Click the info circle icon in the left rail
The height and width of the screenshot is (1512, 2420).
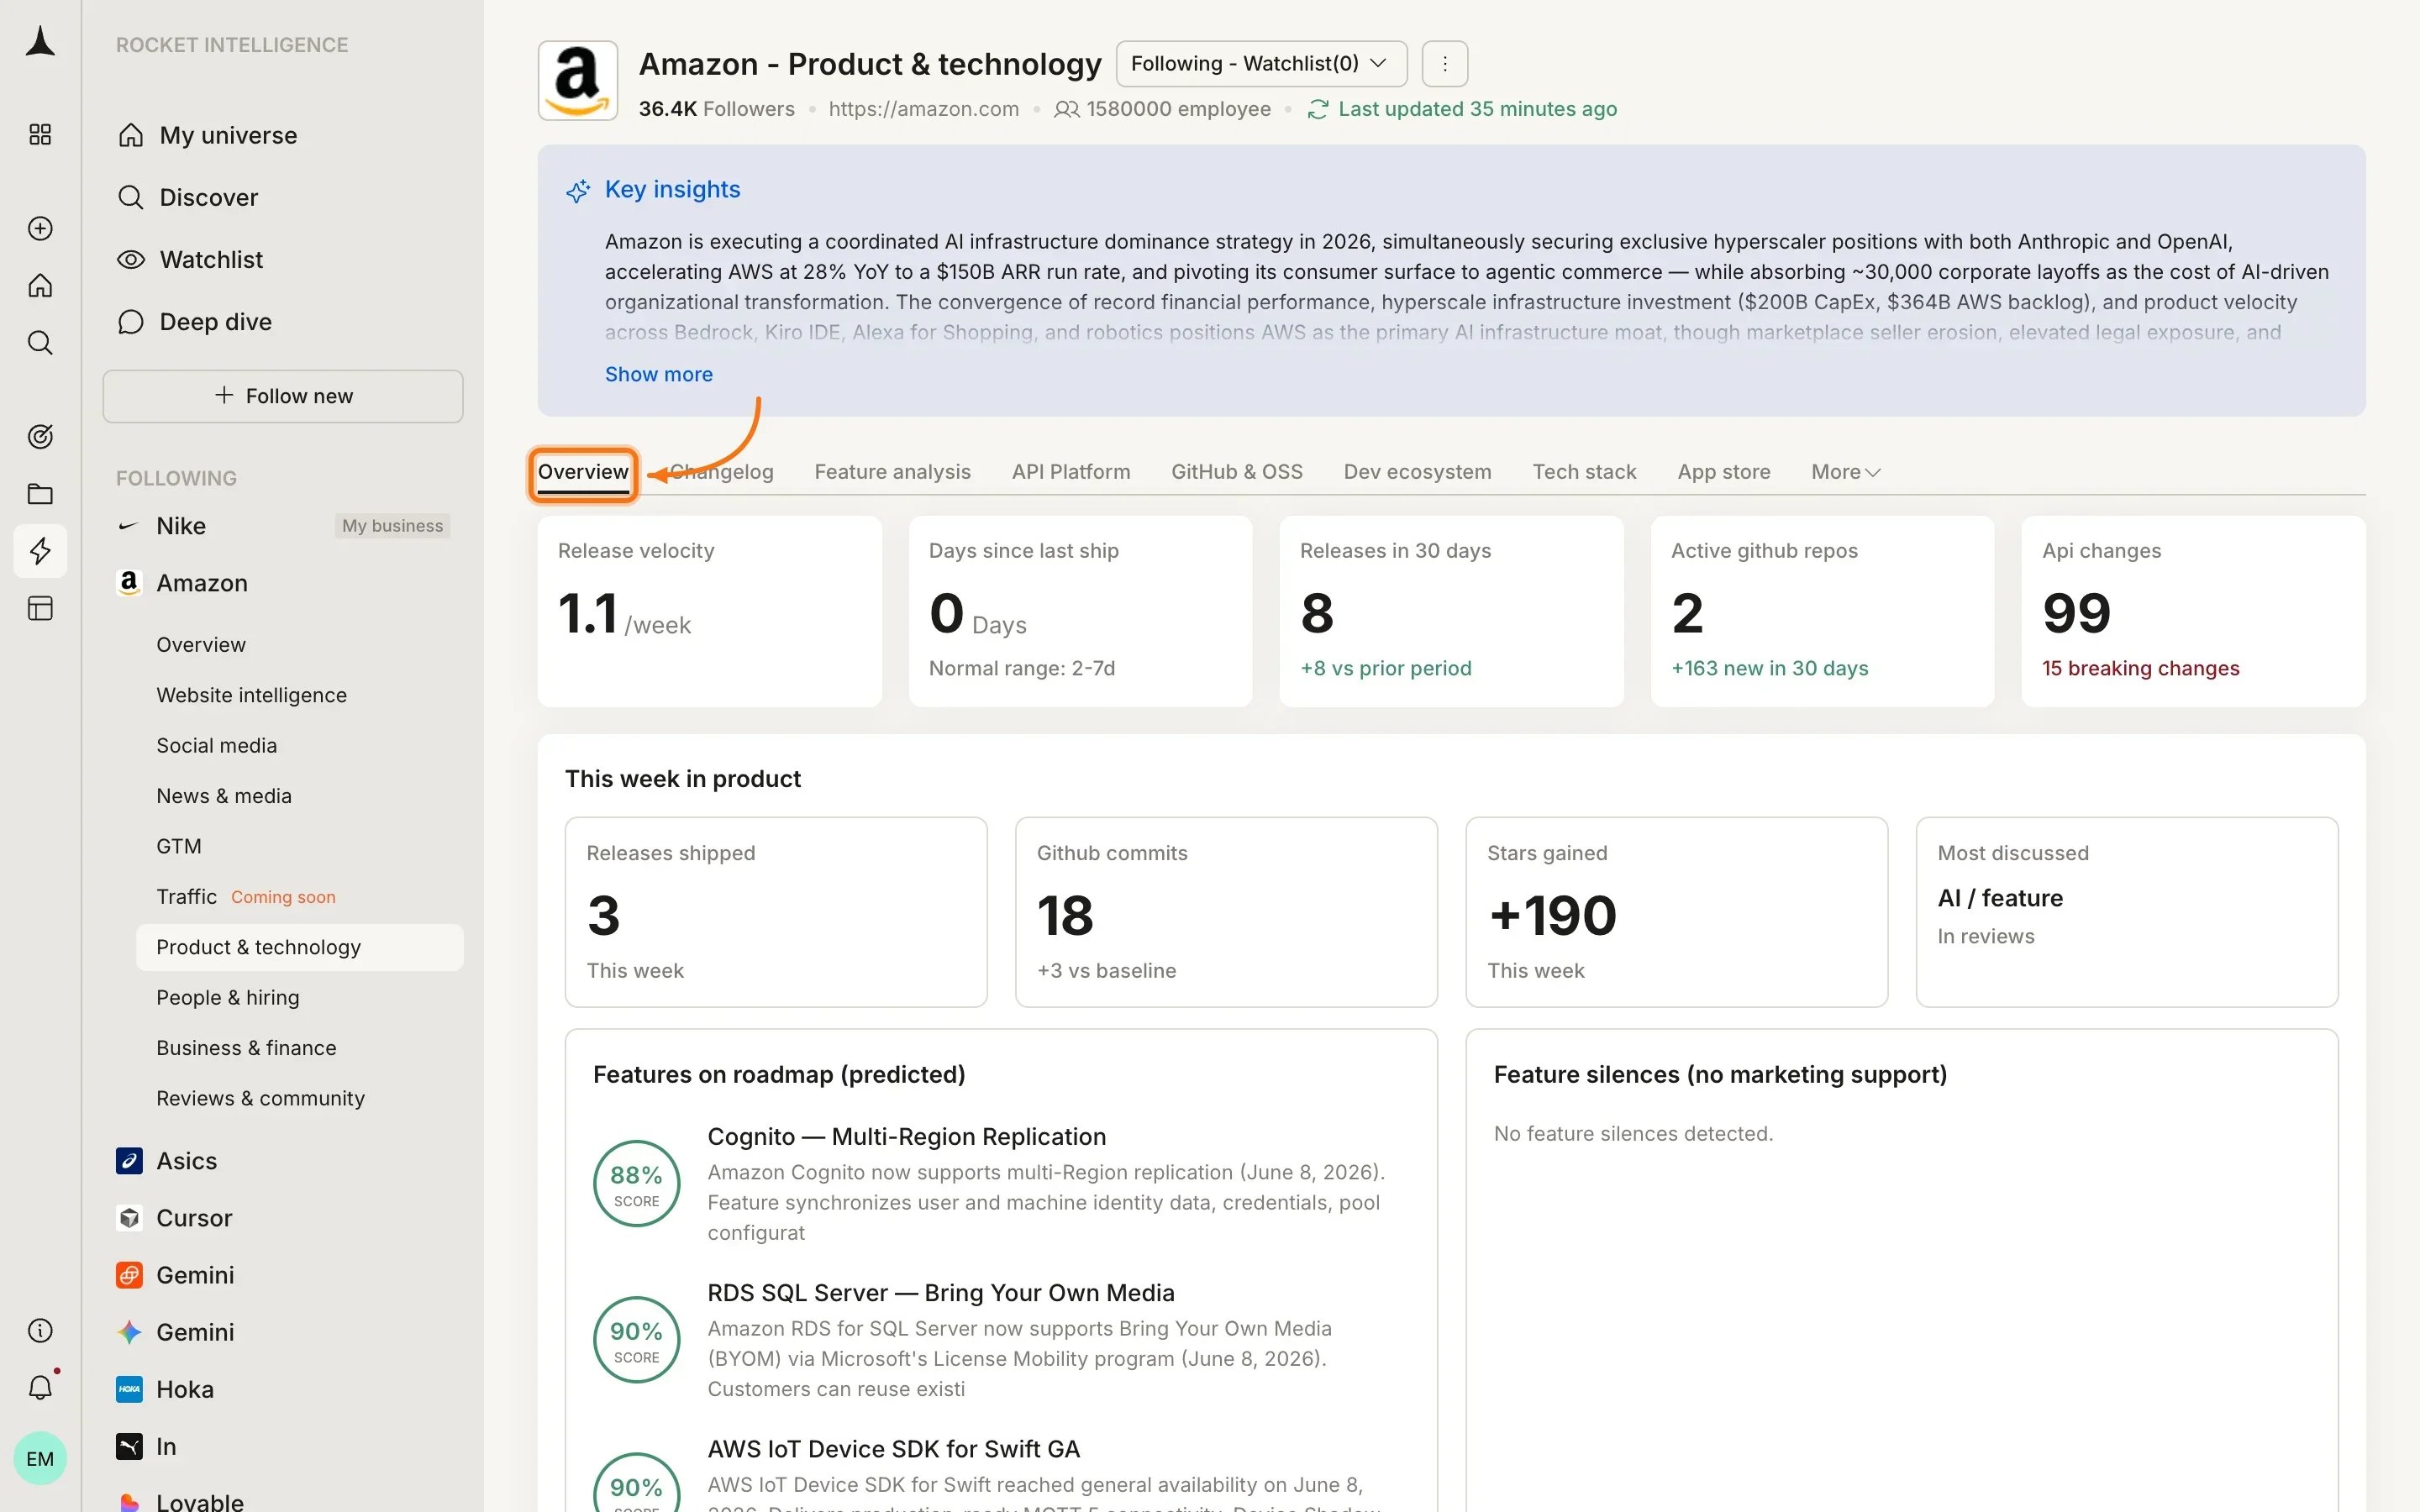[40, 1330]
